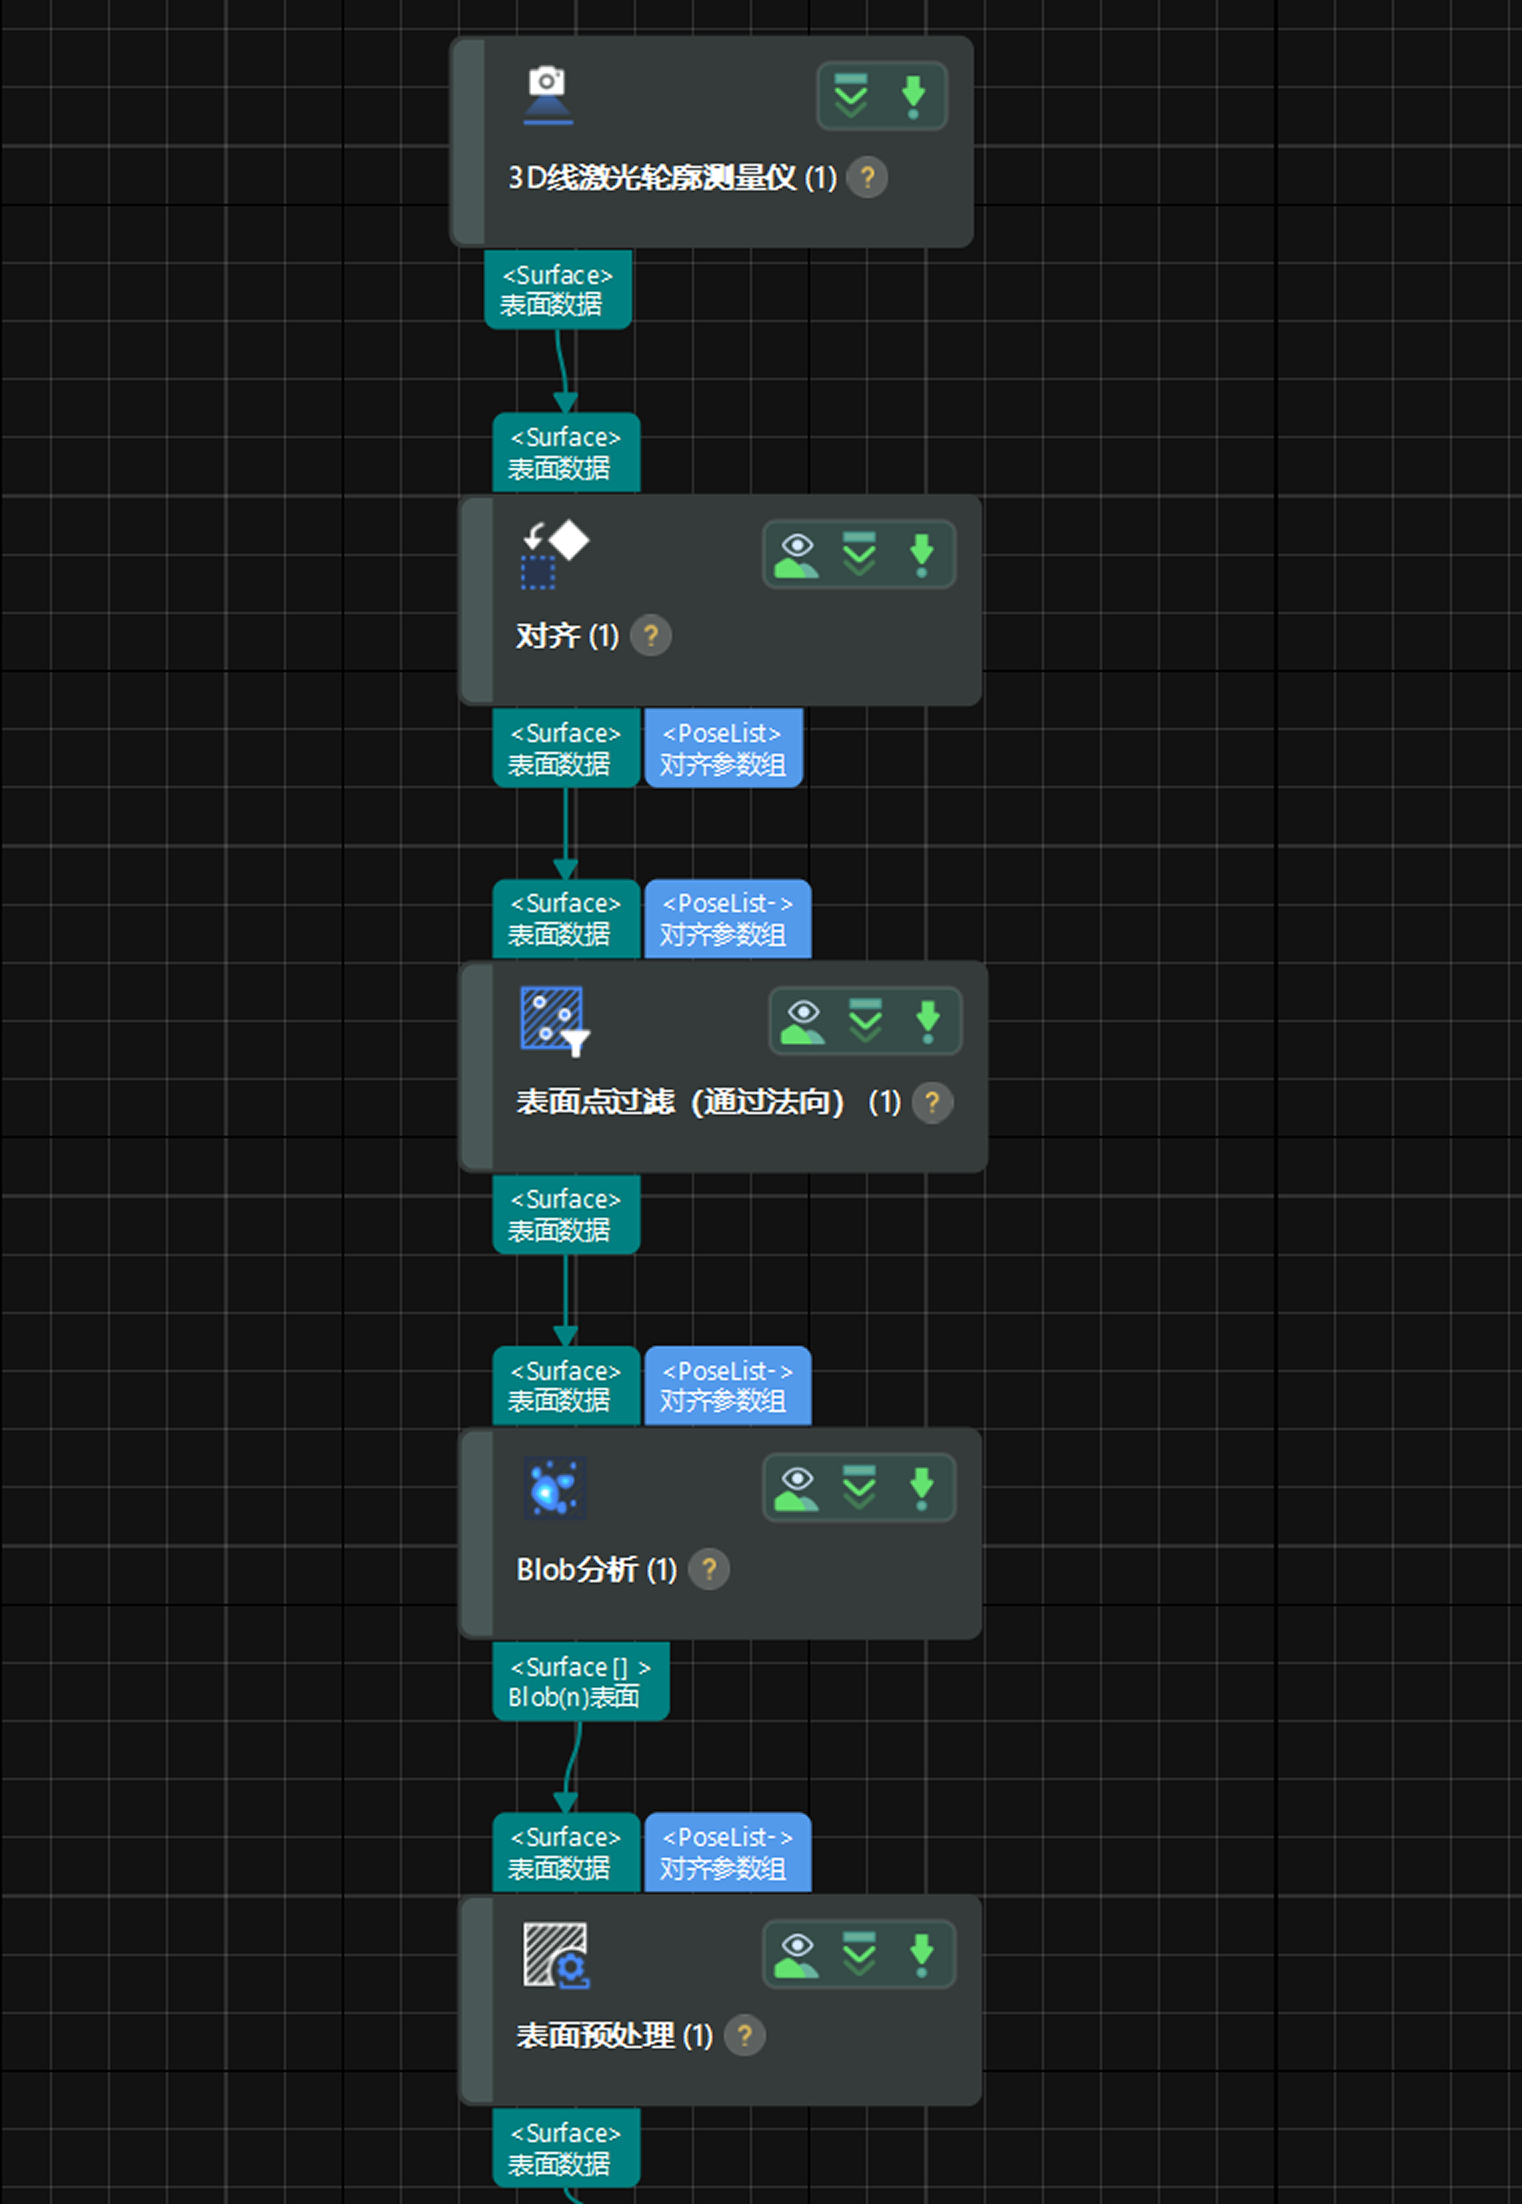Toggle visualization eye on 对齐 (1)
This screenshot has height=2204, width=1522.
pyautogui.click(x=797, y=555)
